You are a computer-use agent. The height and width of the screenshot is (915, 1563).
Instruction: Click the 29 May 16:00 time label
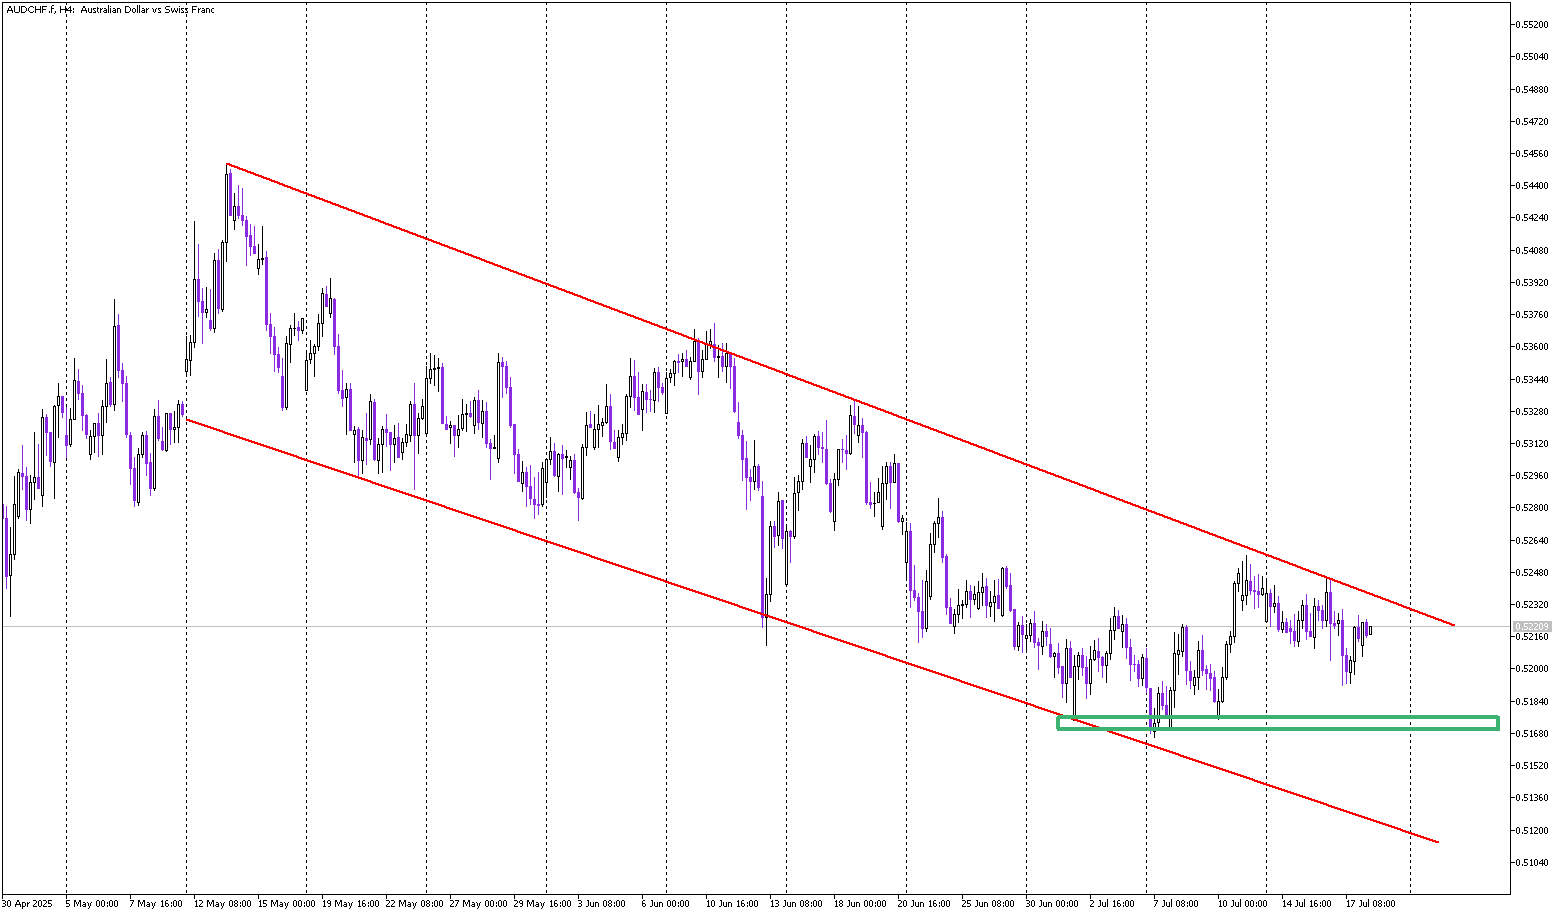pyautogui.click(x=542, y=904)
